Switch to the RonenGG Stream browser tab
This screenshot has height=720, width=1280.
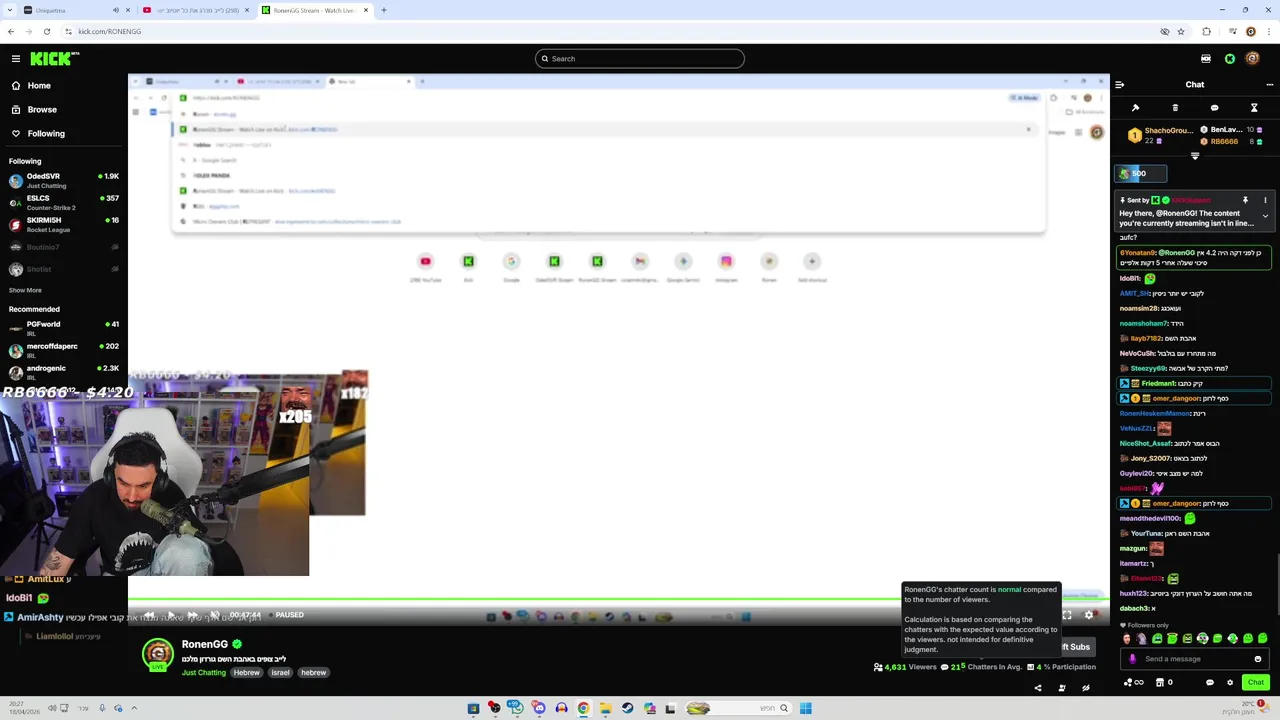(316, 10)
